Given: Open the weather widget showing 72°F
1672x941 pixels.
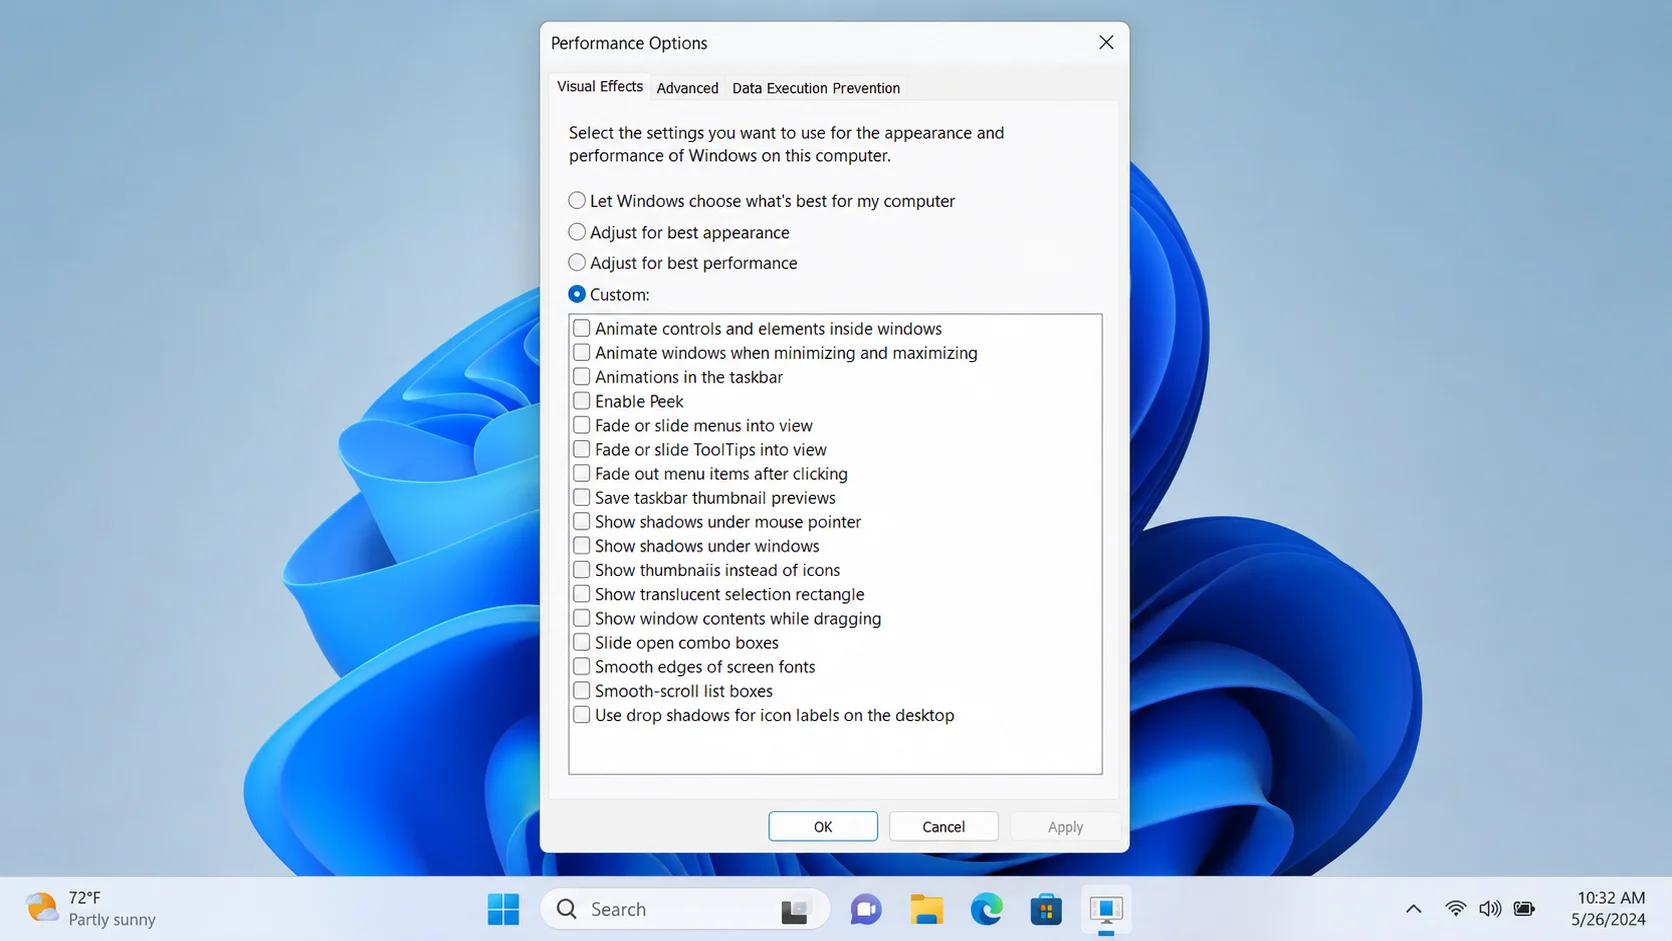Looking at the screenshot, I should pos(91,908).
